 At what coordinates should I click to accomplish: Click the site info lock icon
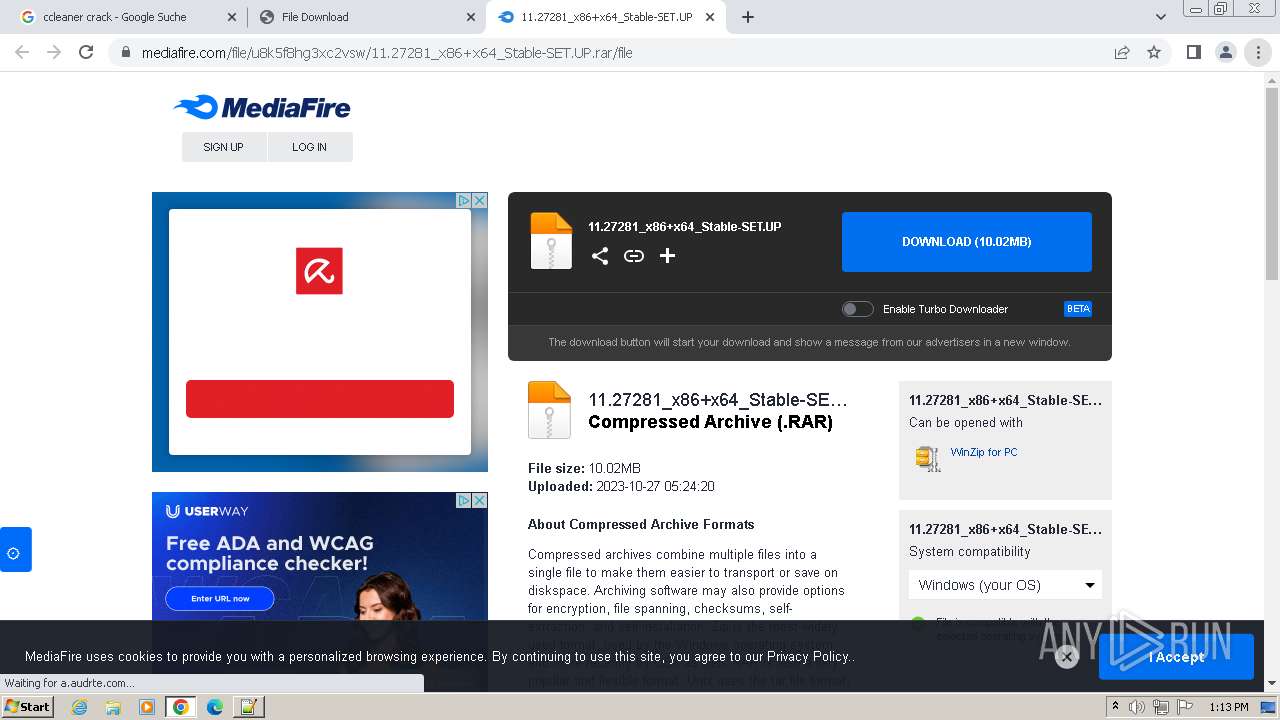126,53
